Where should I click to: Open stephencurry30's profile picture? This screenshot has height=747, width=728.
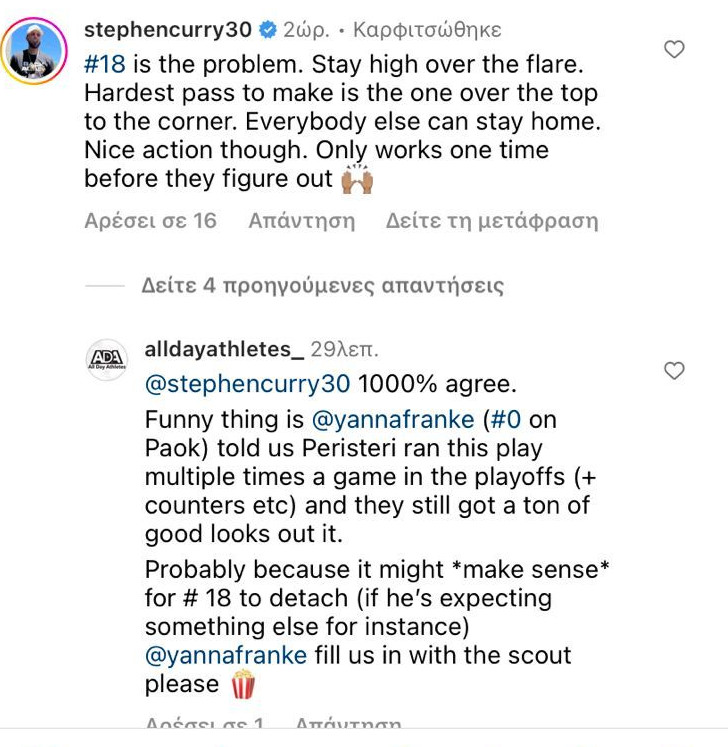tap(35, 50)
